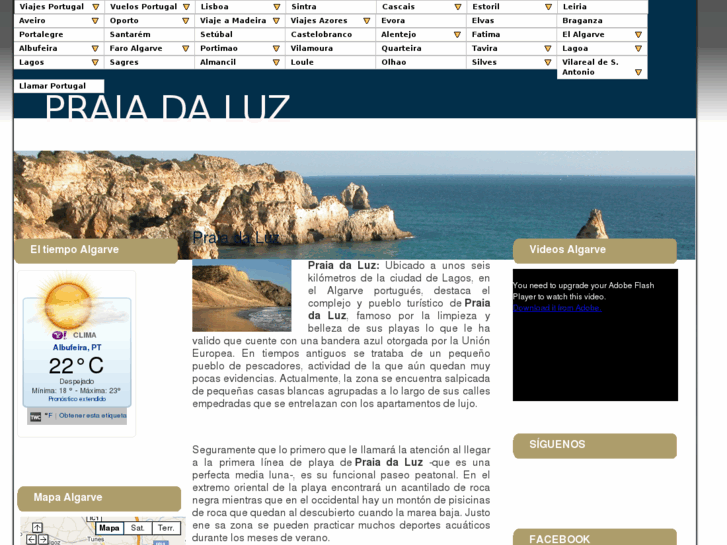Expand the Portimao menu
The height and width of the screenshot is (545, 727).
pos(276,48)
